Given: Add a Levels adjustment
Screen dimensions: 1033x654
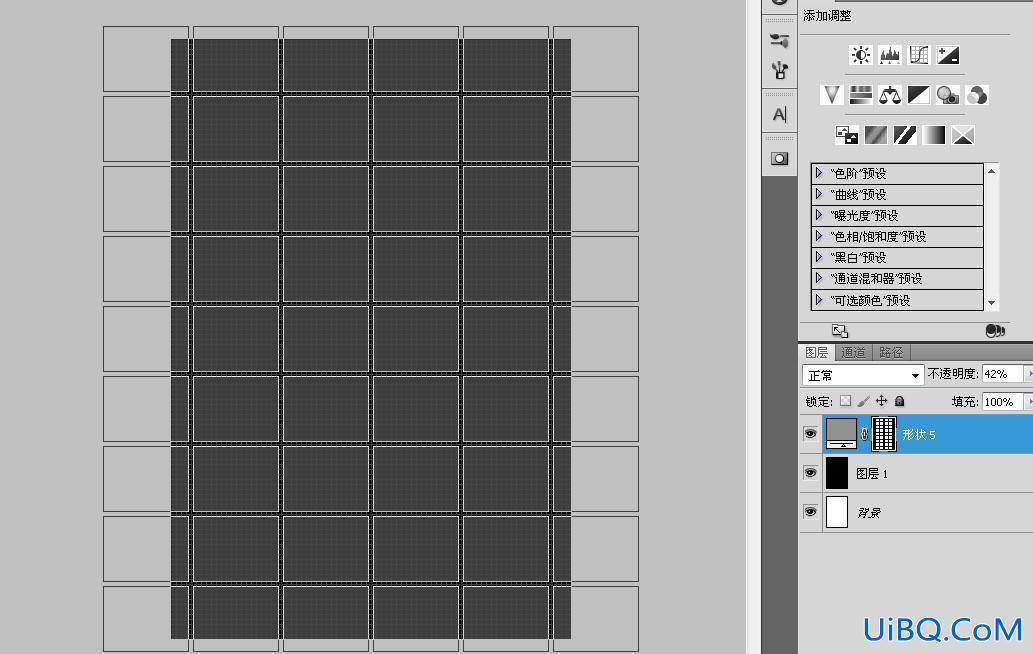Looking at the screenshot, I should [889, 55].
